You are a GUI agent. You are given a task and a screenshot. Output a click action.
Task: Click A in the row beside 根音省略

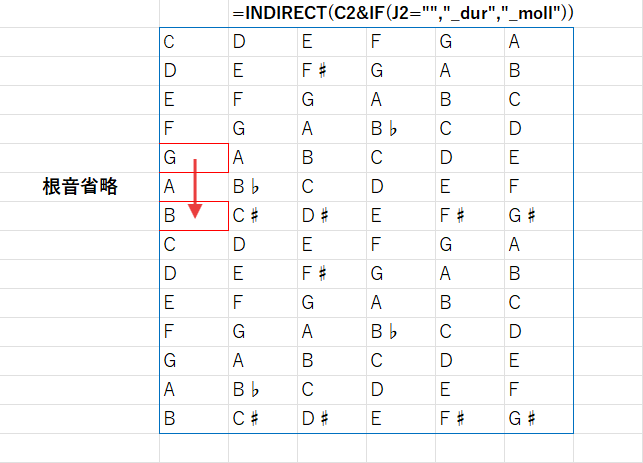pos(194,187)
